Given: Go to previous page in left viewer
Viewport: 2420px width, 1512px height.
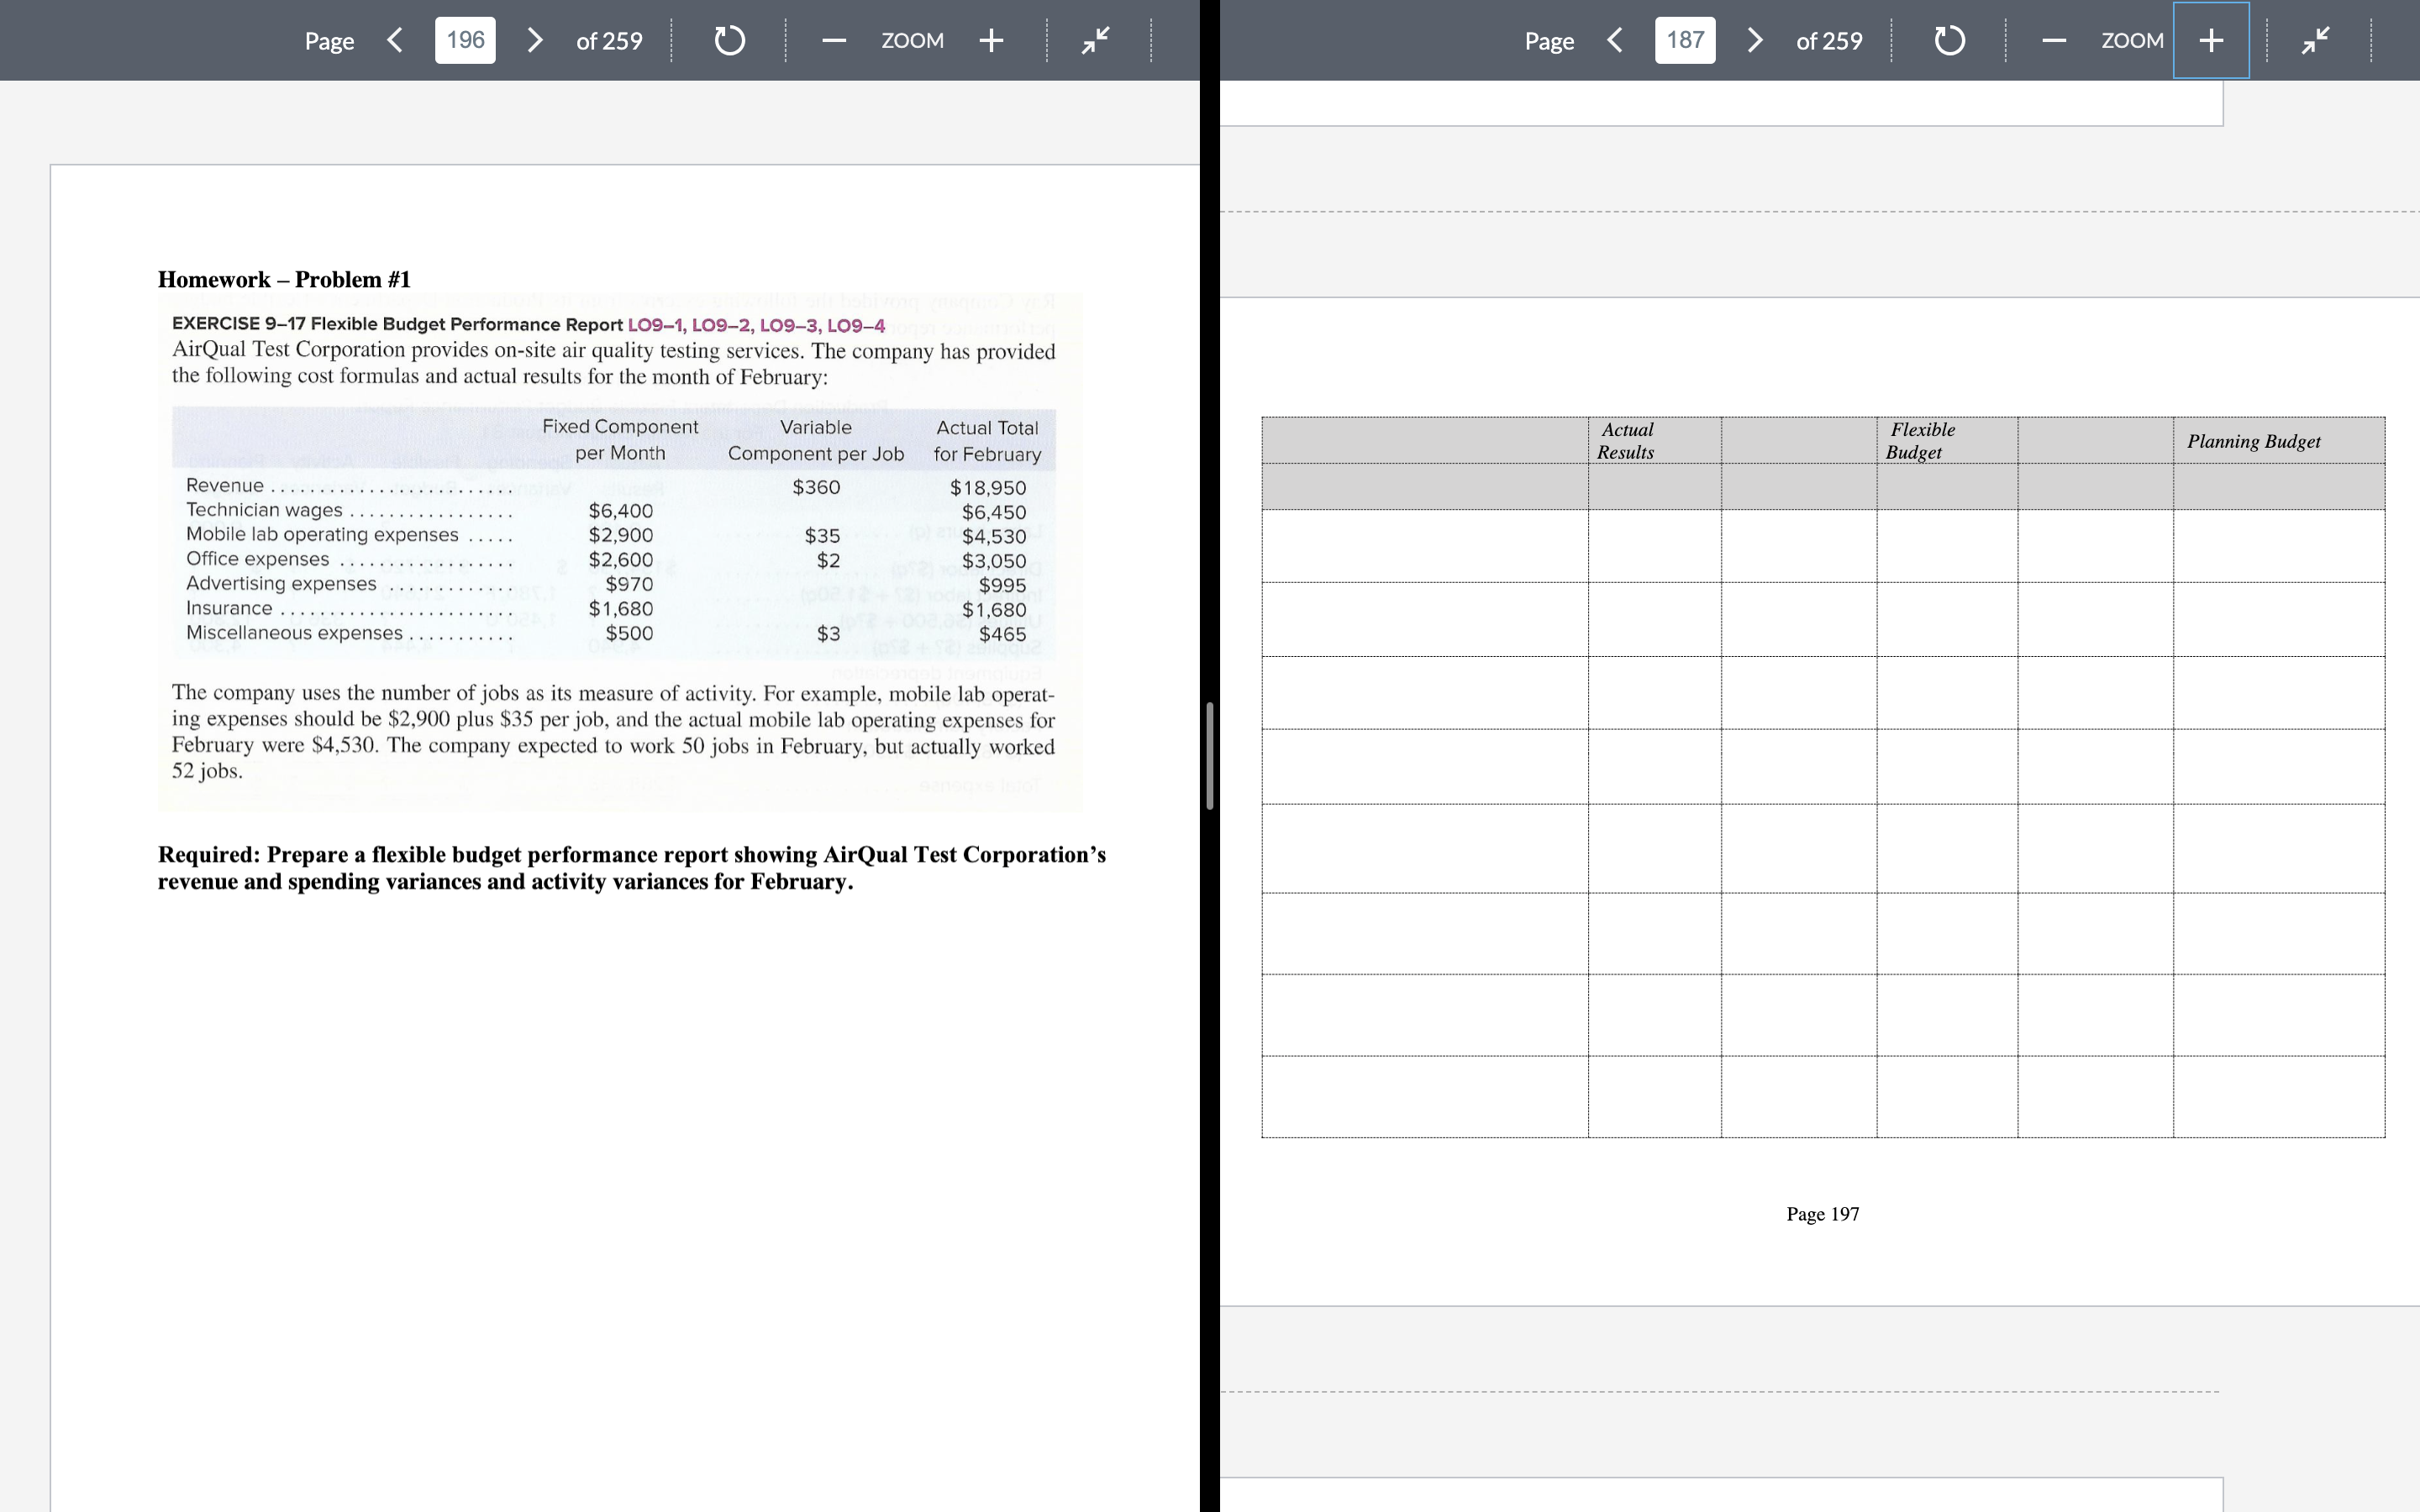Looking at the screenshot, I should [x=393, y=40].
